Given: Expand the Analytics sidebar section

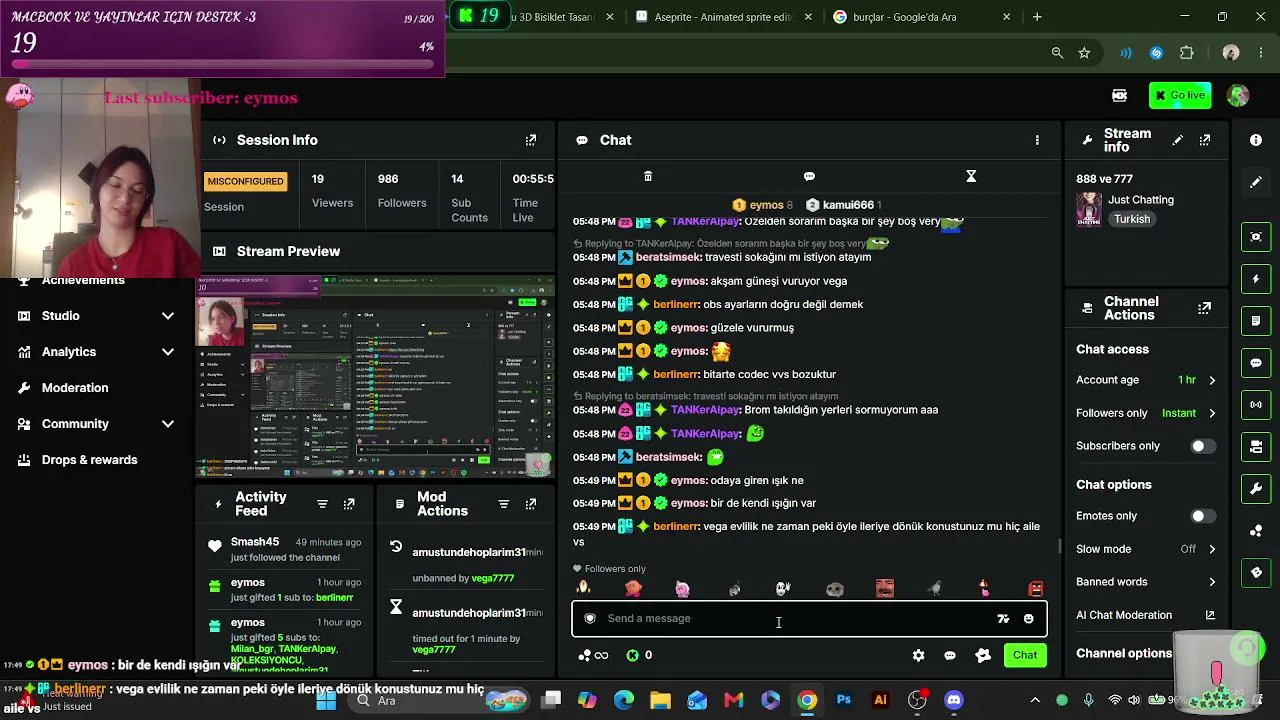Looking at the screenshot, I should 96,352.
